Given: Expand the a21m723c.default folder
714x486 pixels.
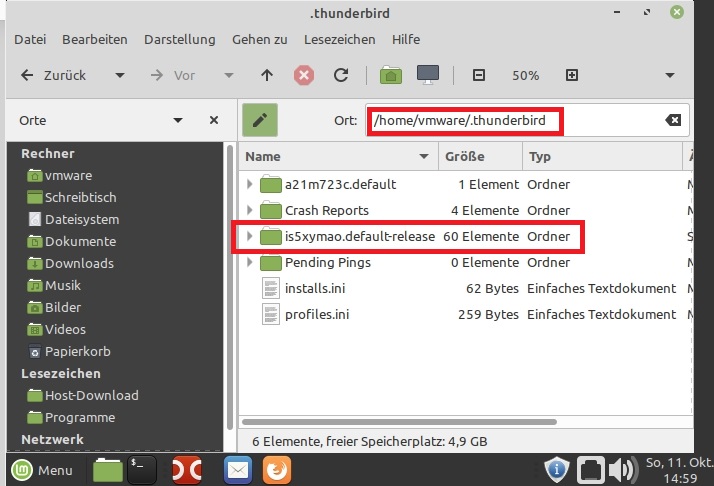Looking at the screenshot, I should click(x=250, y=184).
